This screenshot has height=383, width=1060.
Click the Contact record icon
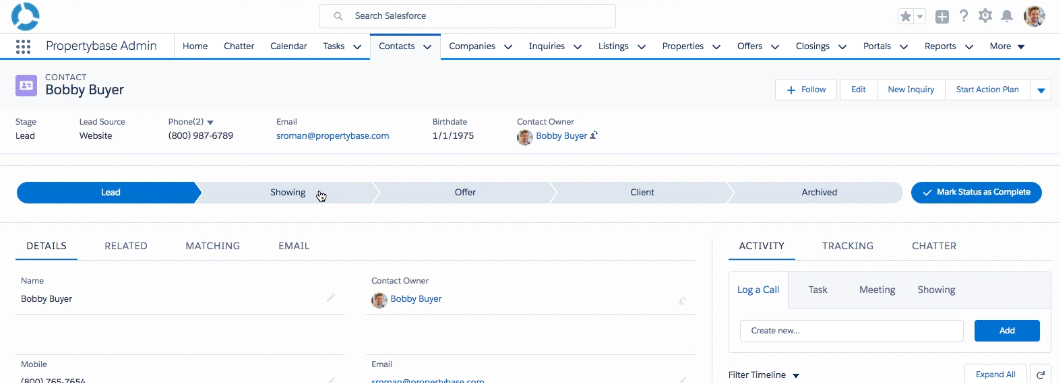[x=26, y=85]
